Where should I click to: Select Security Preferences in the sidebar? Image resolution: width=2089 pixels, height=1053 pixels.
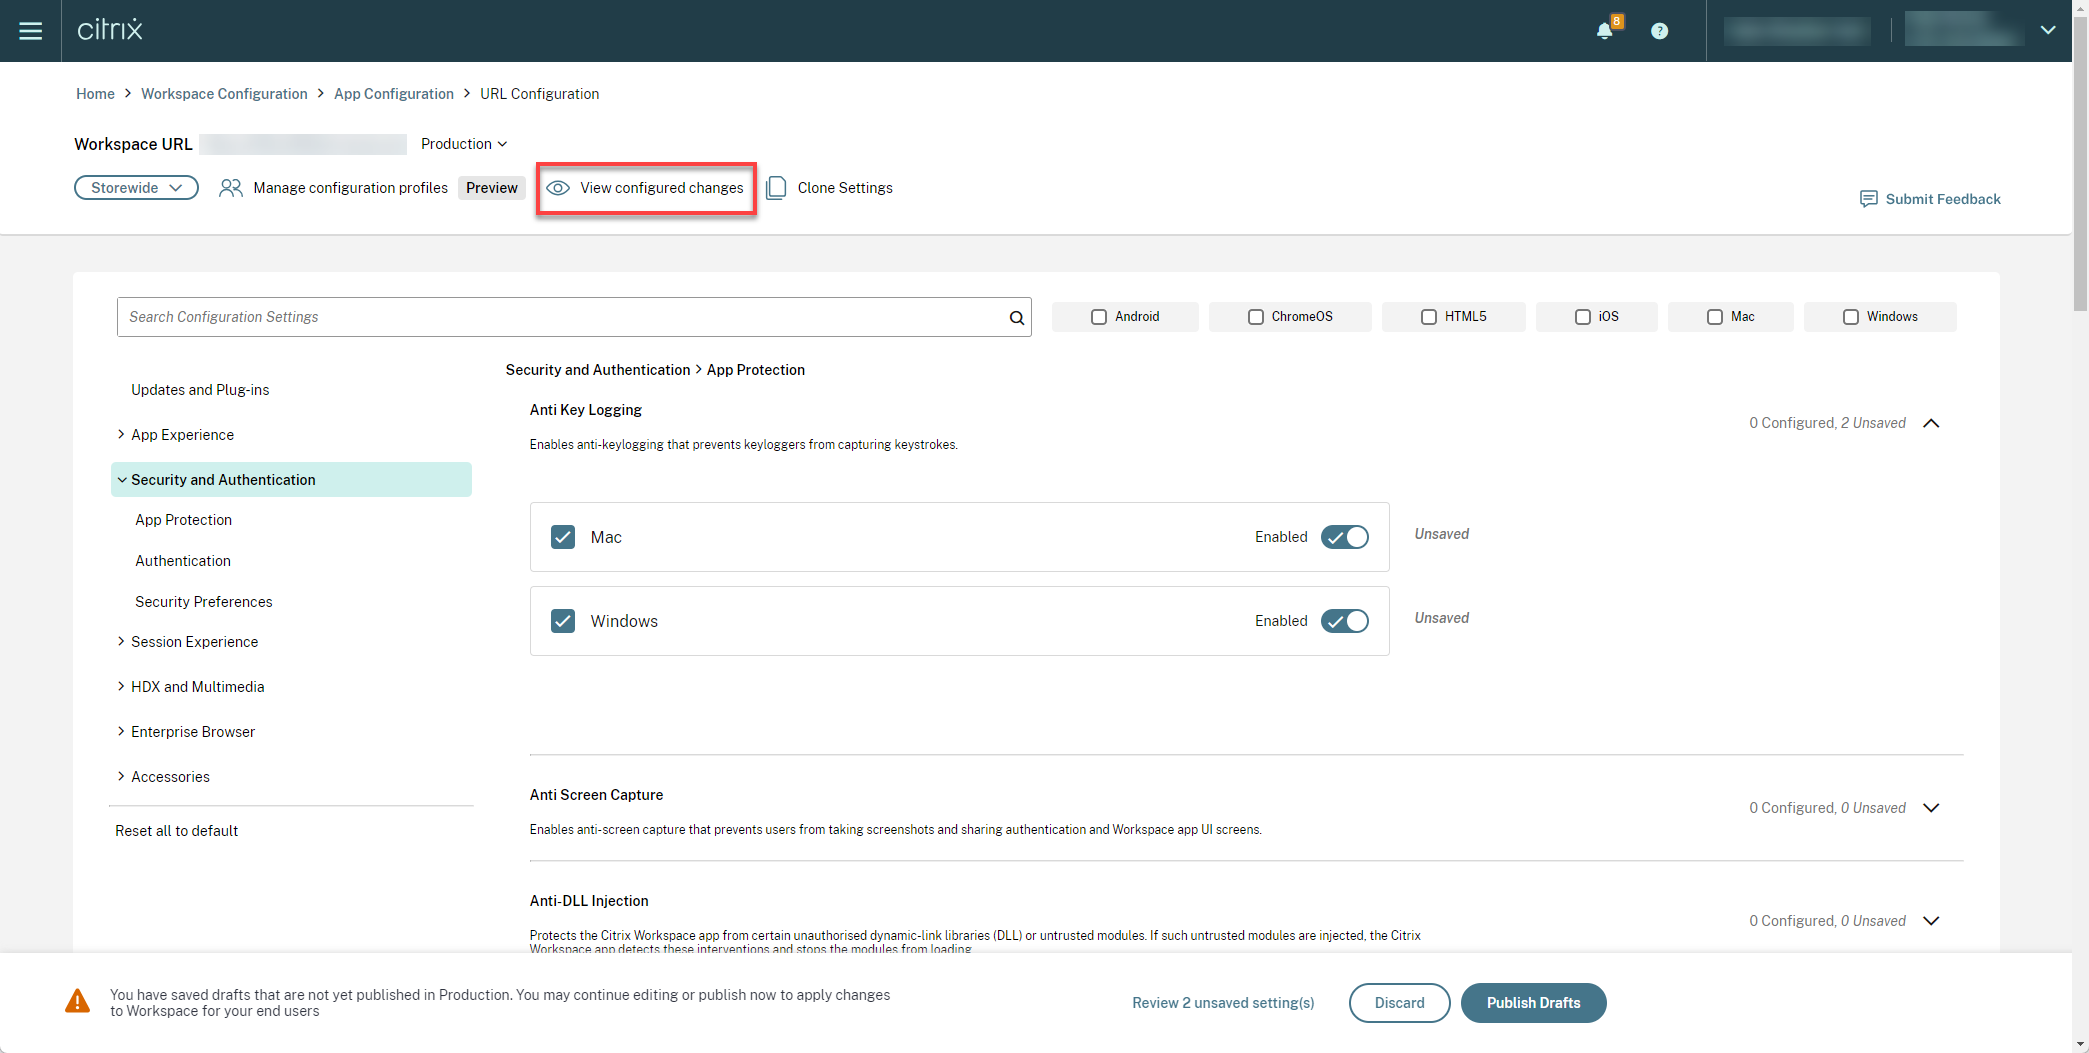click(x=203, y=601)
